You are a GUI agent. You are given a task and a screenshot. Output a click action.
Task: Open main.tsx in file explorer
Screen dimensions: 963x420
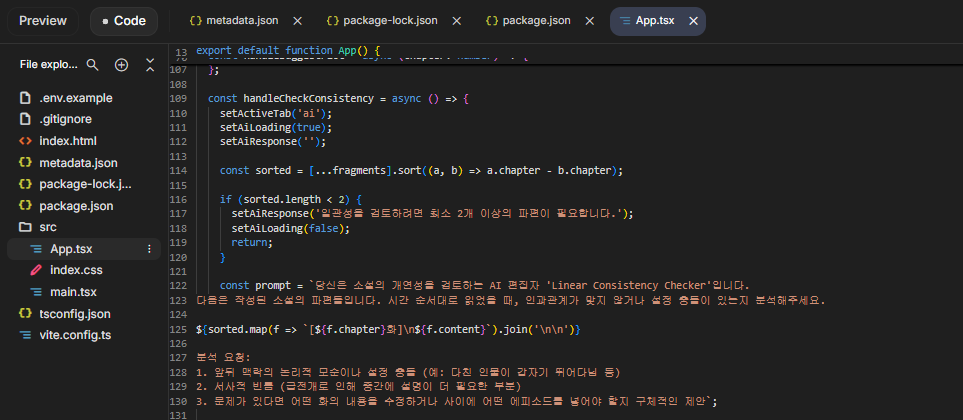coord(84,292)
